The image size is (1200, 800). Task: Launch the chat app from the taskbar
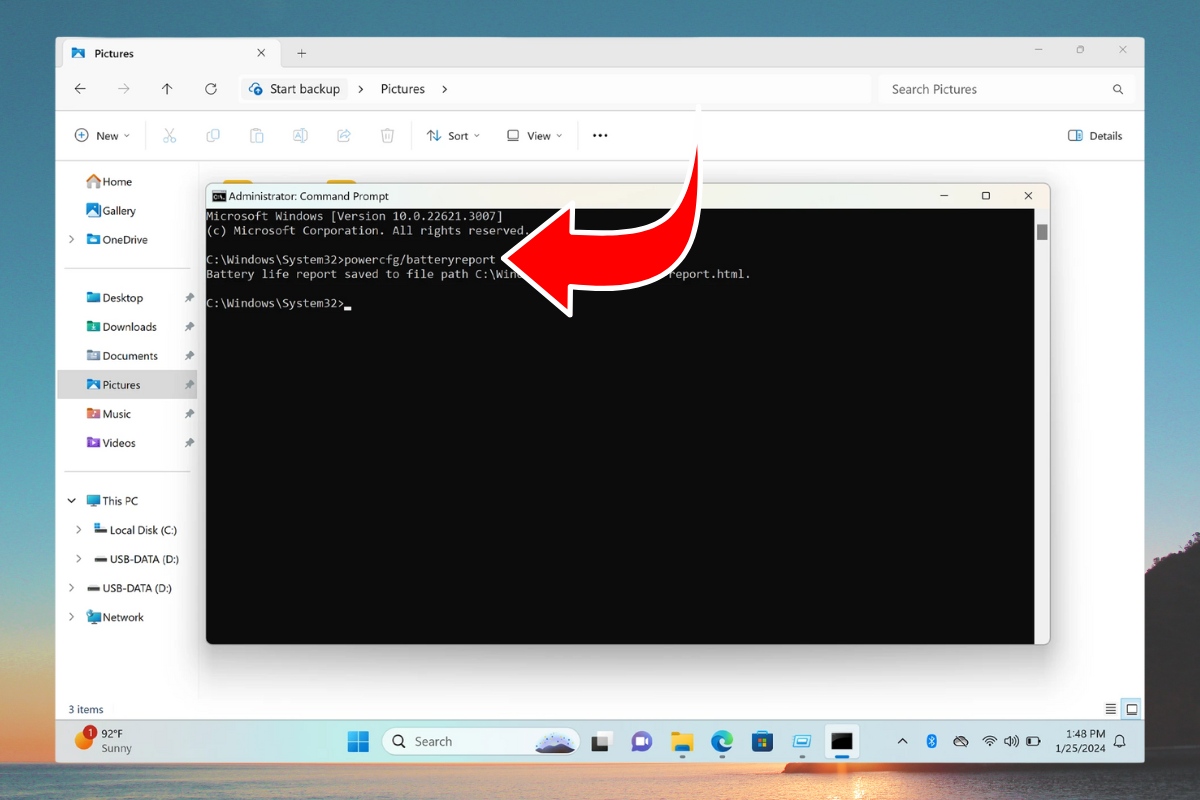[x=642, y=741]
